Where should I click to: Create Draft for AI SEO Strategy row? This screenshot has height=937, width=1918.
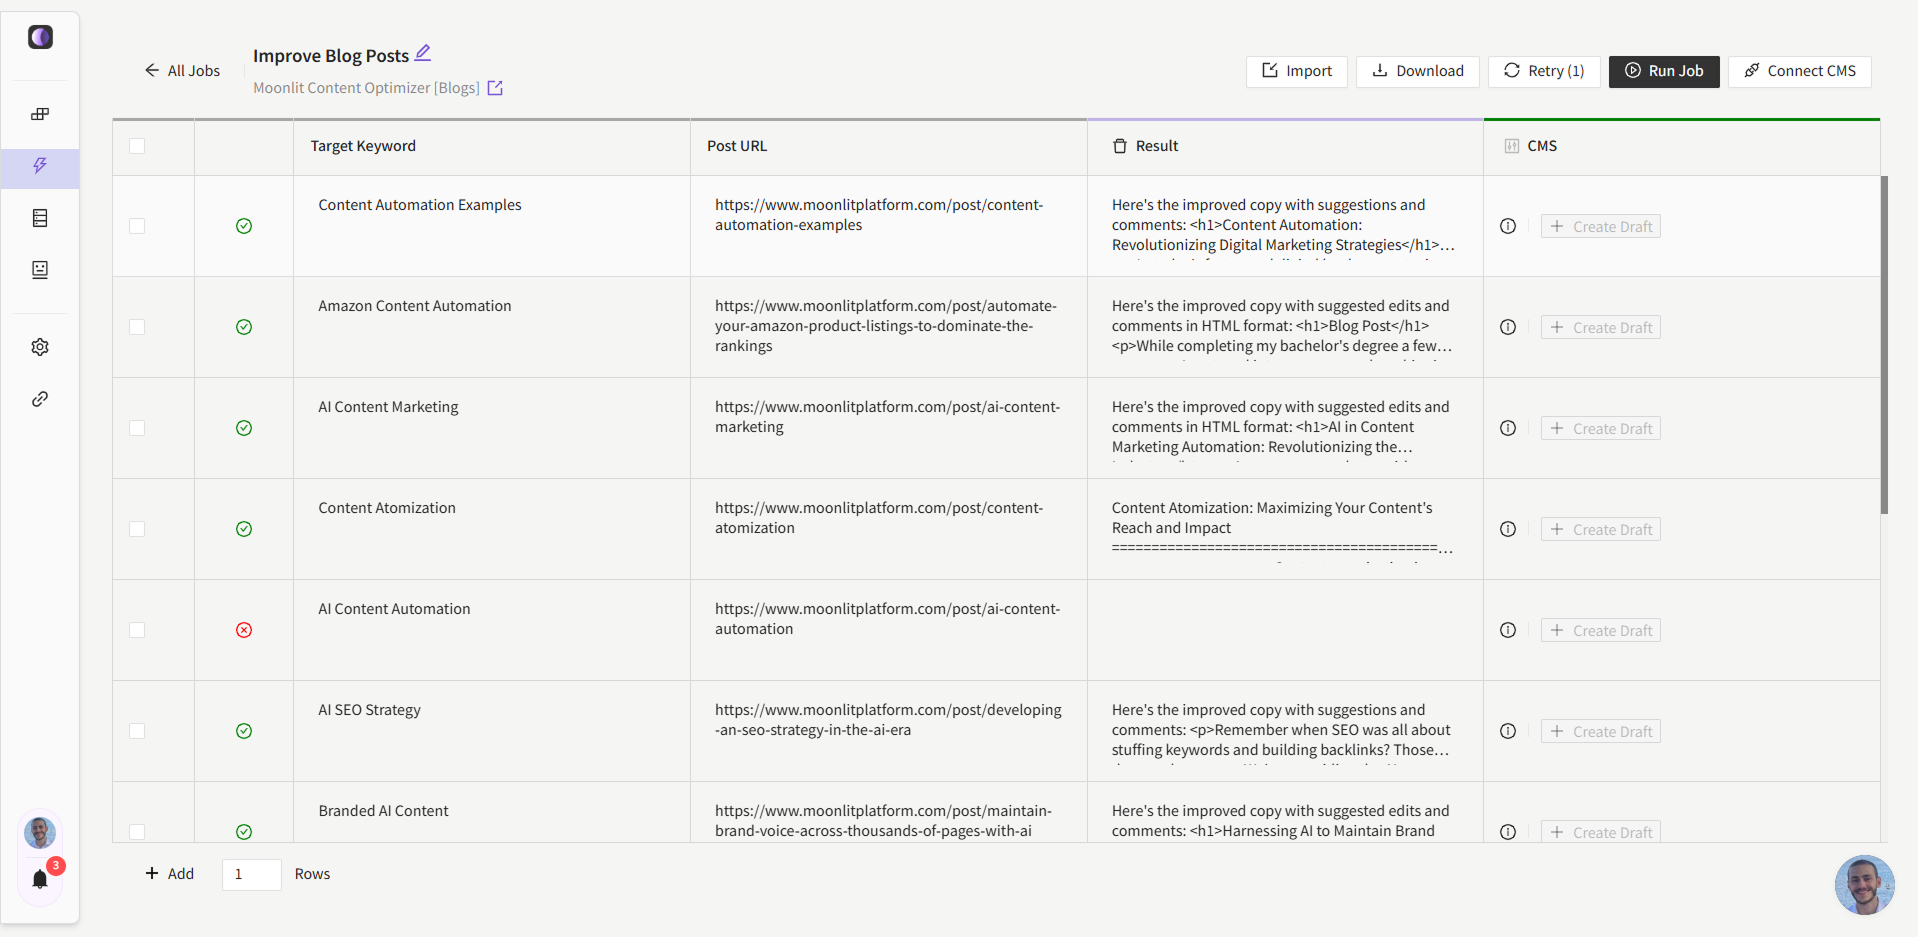coord(1601,731)
